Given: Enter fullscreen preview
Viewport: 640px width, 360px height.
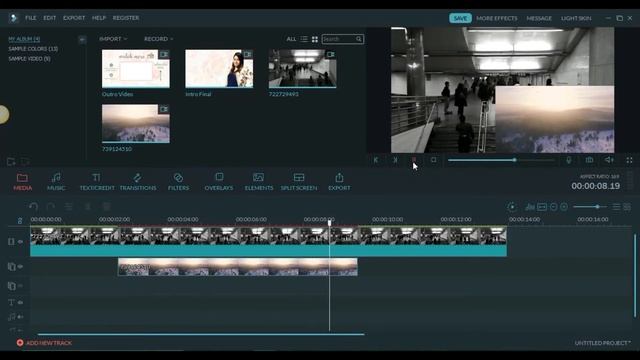Looking at the screenshot, I should coord(629,160).
